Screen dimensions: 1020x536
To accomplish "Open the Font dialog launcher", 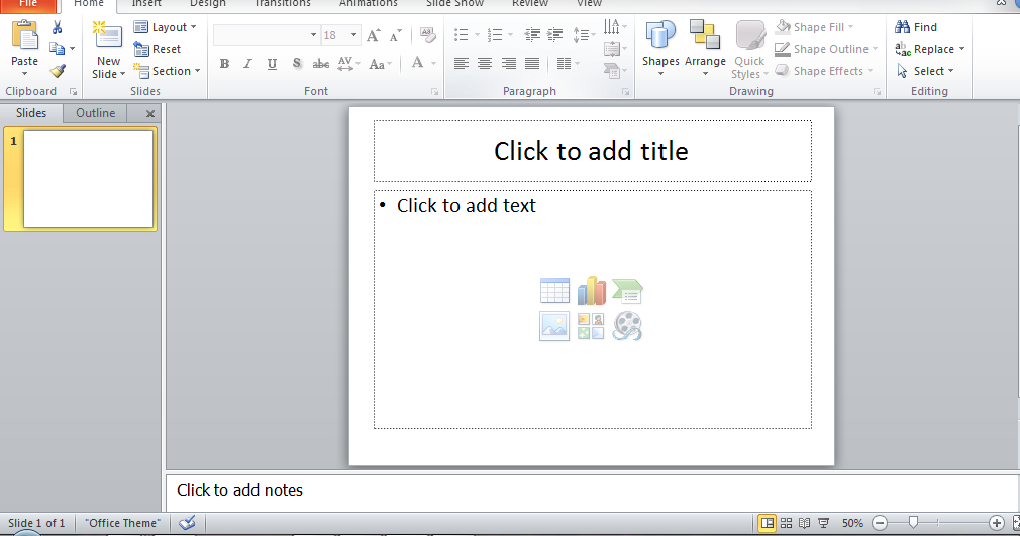I will (x=434, y=92).
